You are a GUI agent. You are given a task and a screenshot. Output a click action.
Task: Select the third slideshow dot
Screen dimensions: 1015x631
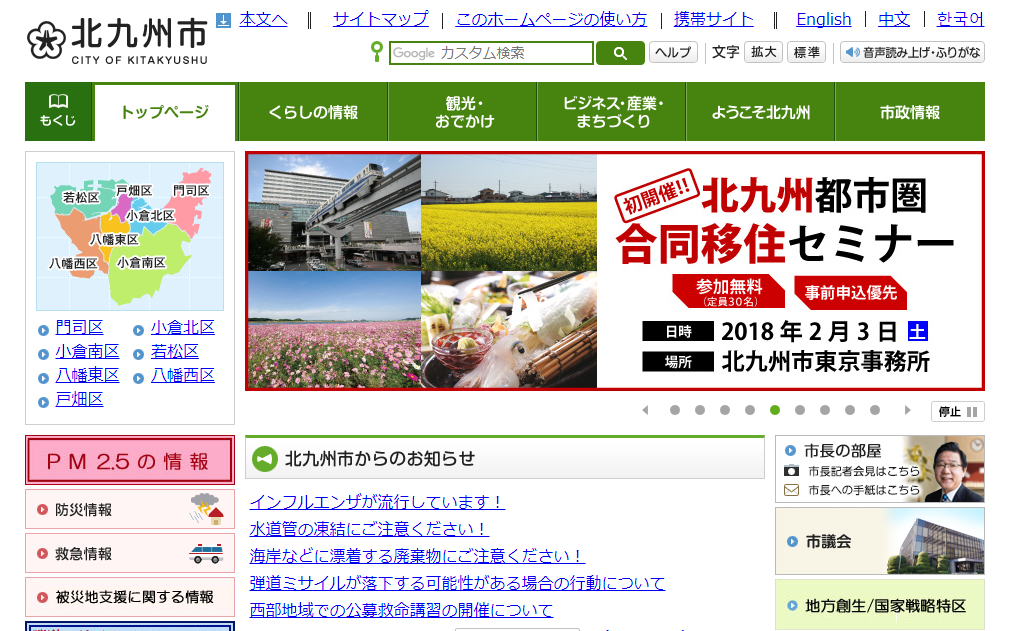coord(725,410)
